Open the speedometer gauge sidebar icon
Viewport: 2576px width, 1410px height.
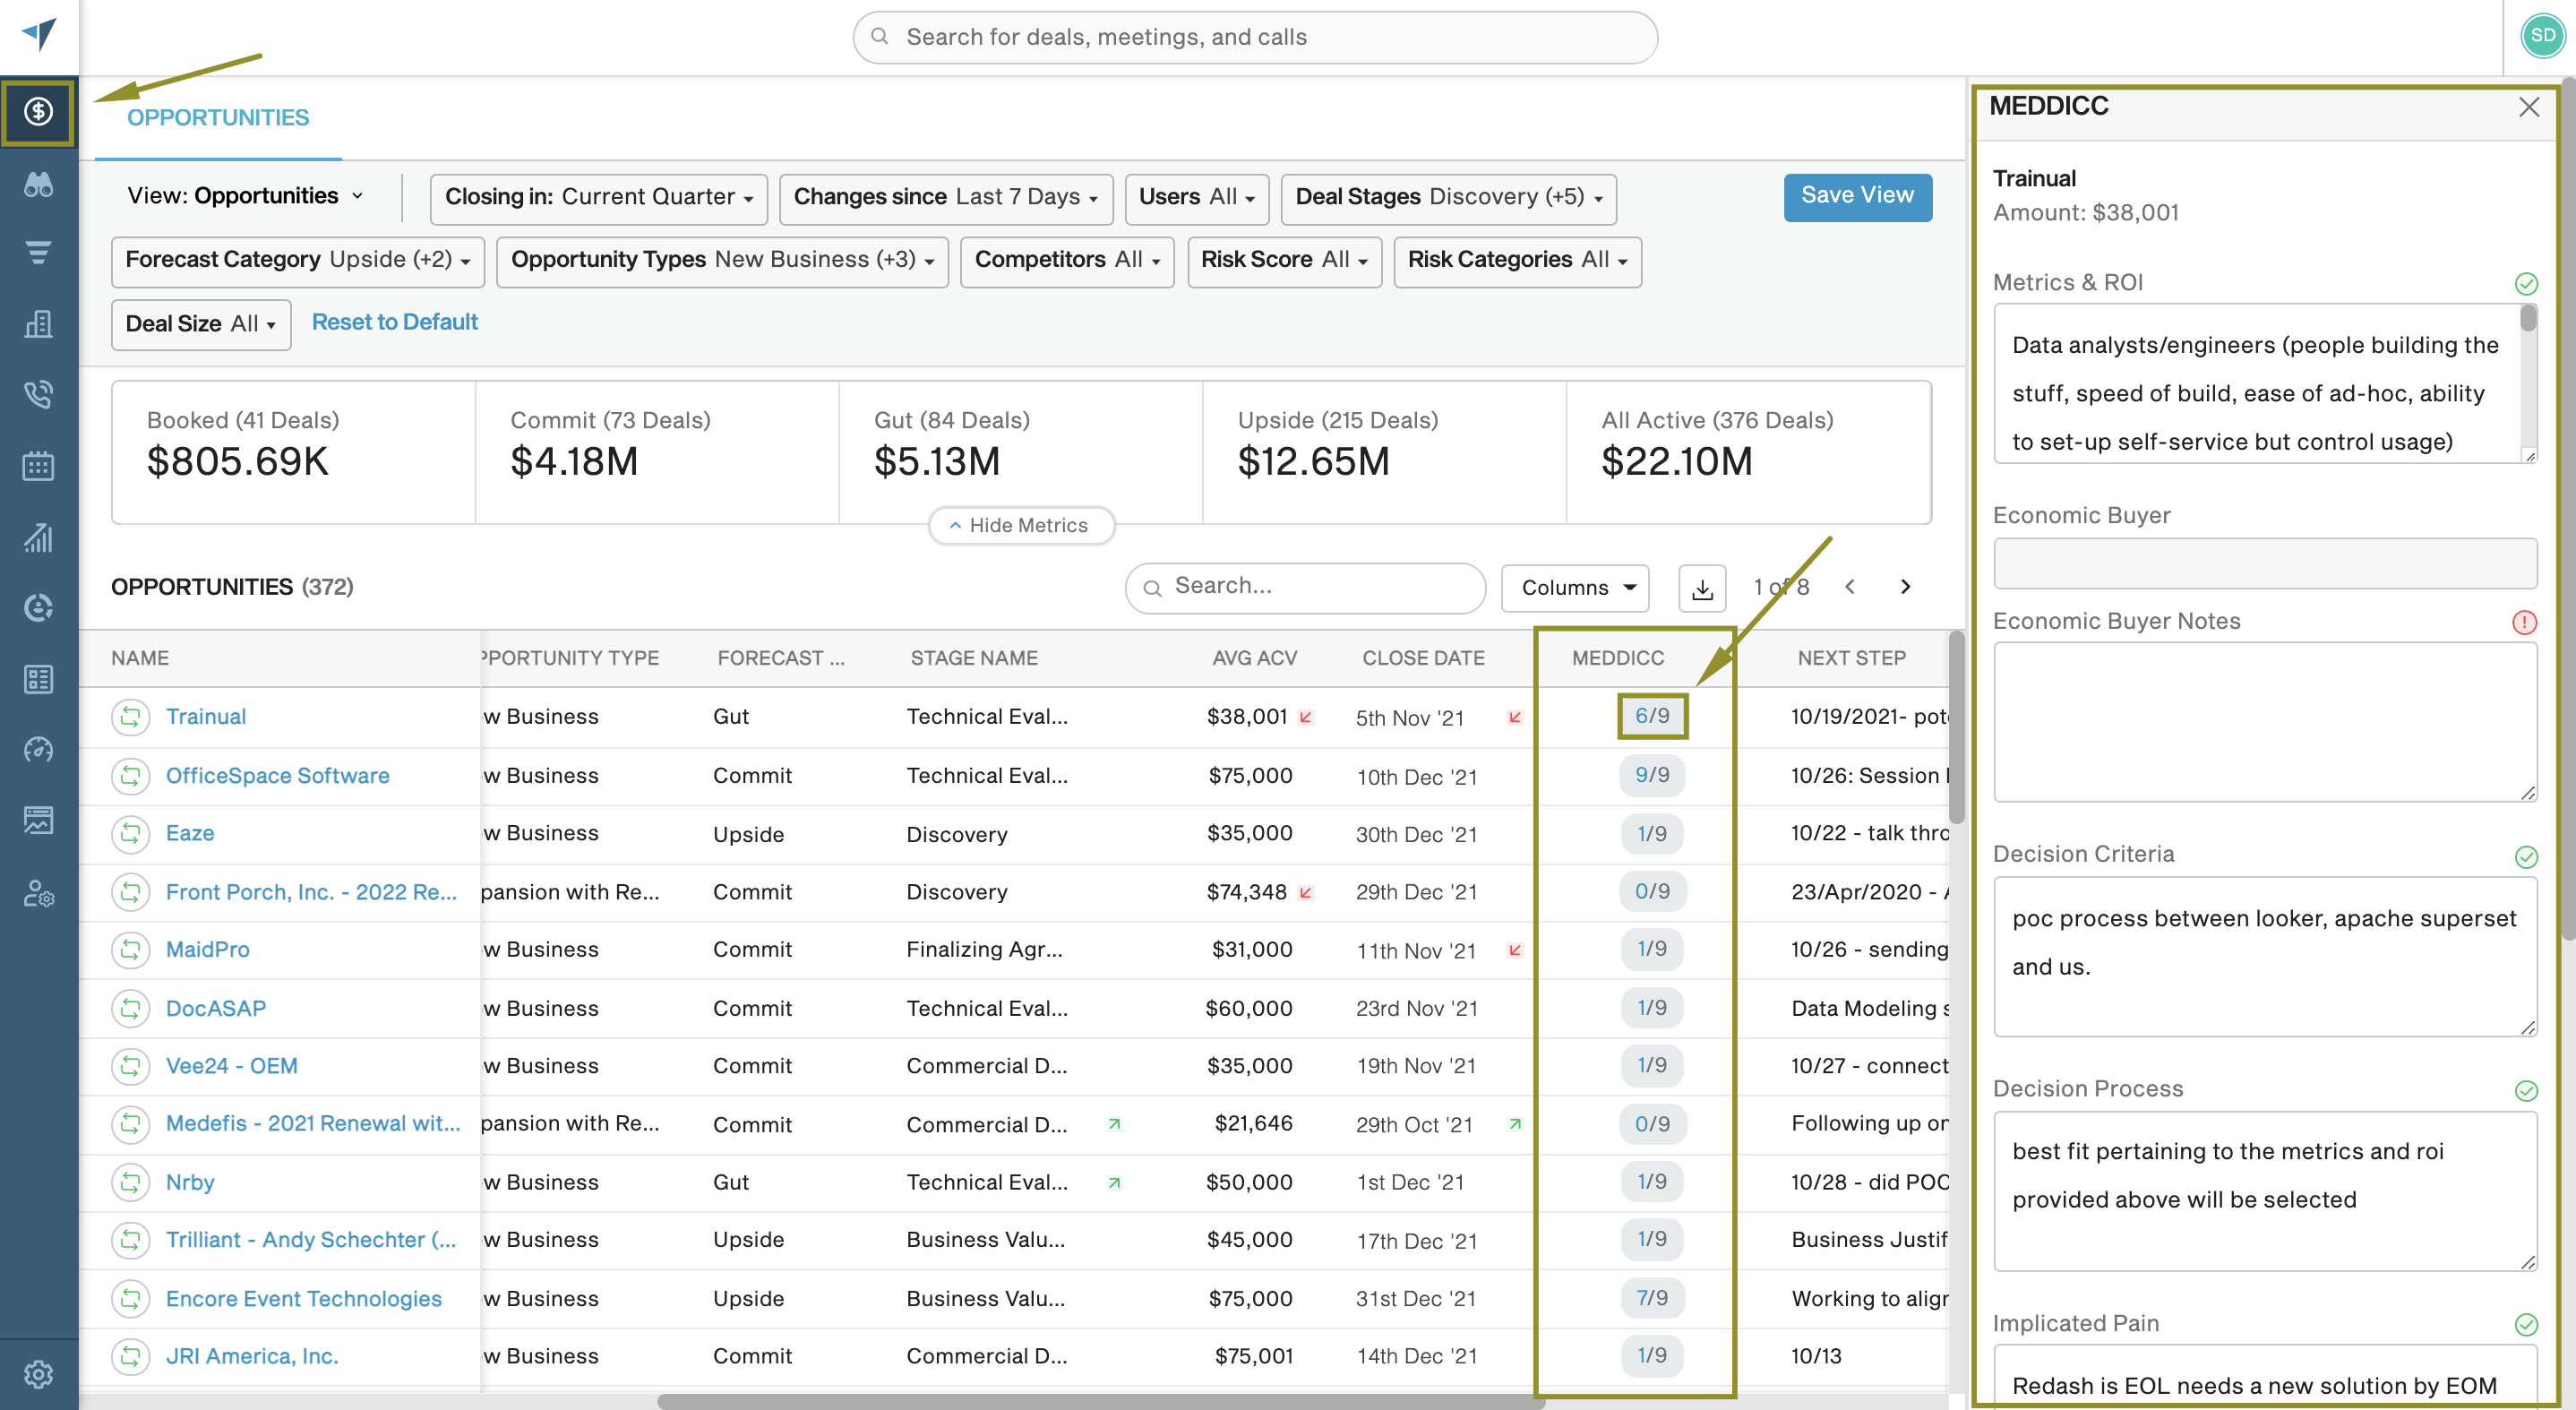pyautogui.click(x=38, y=749)
